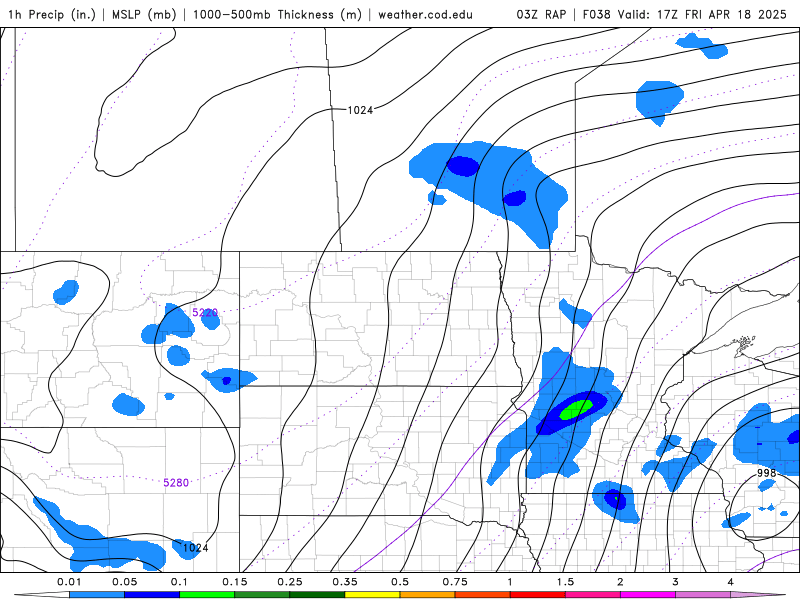Click the 0.25 value on the legend
Screen dimensions: 800x600
290,582
